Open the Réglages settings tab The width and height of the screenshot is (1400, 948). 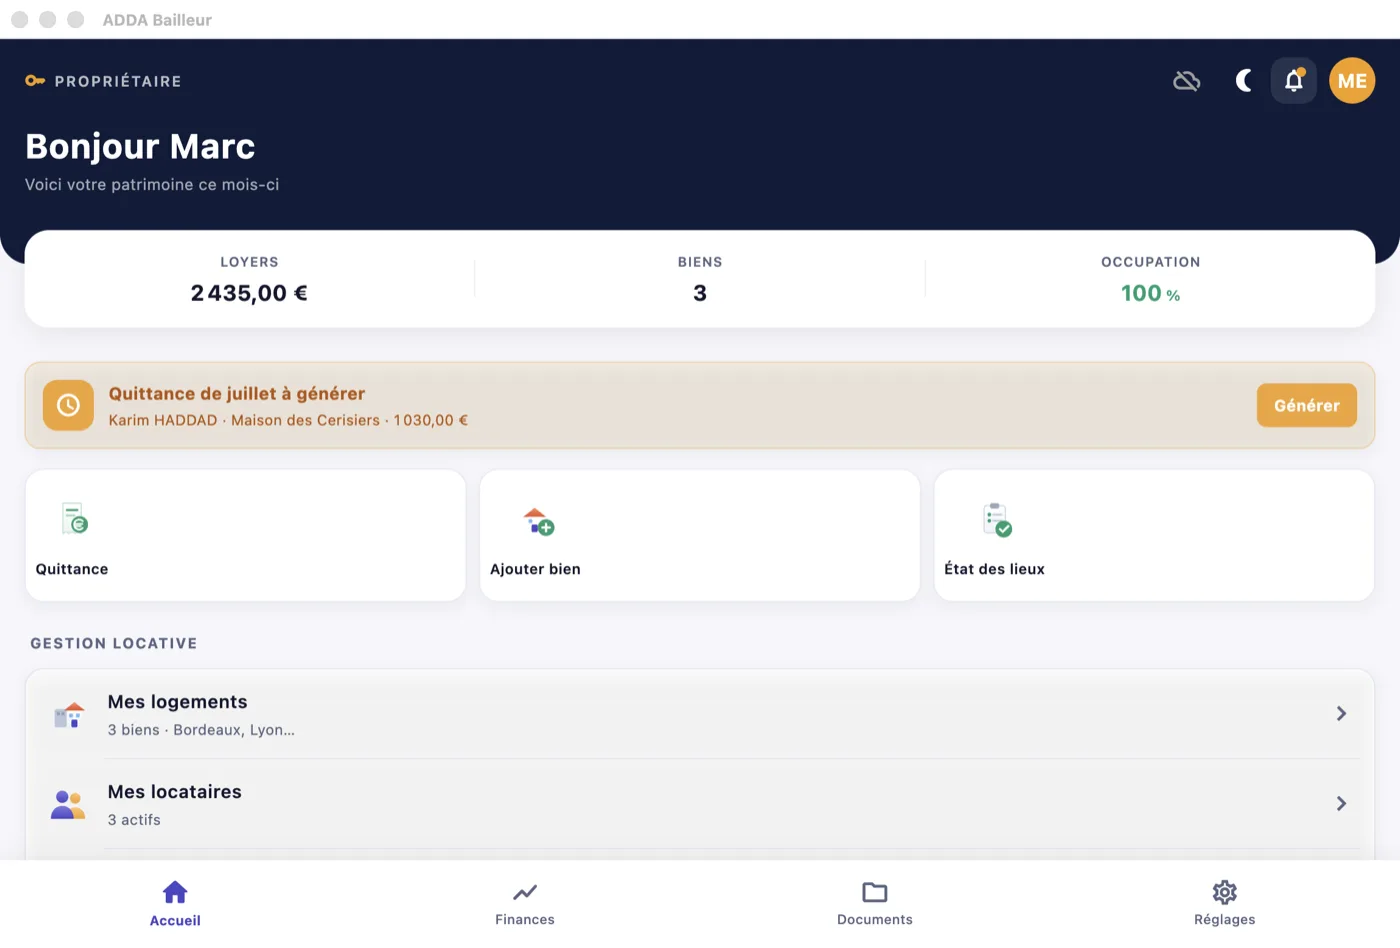(x=1225, y=904)
